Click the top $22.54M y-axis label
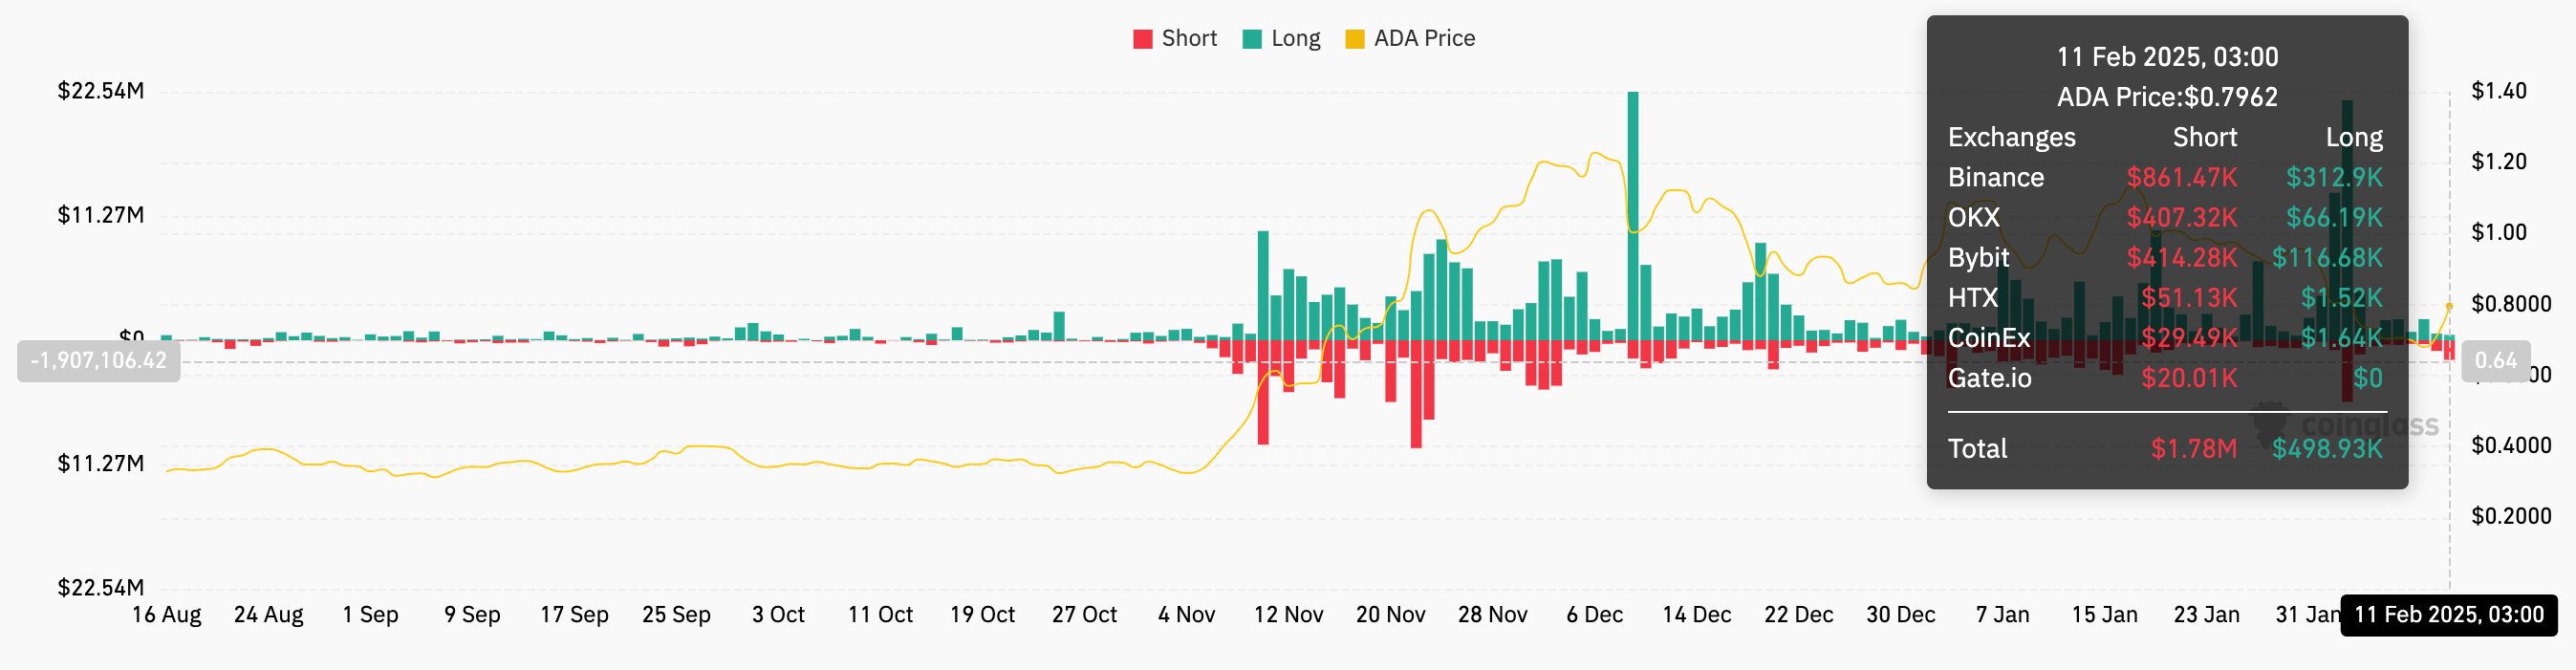The width and height of the screenshot is (2576, 670). tap(101, 91)
